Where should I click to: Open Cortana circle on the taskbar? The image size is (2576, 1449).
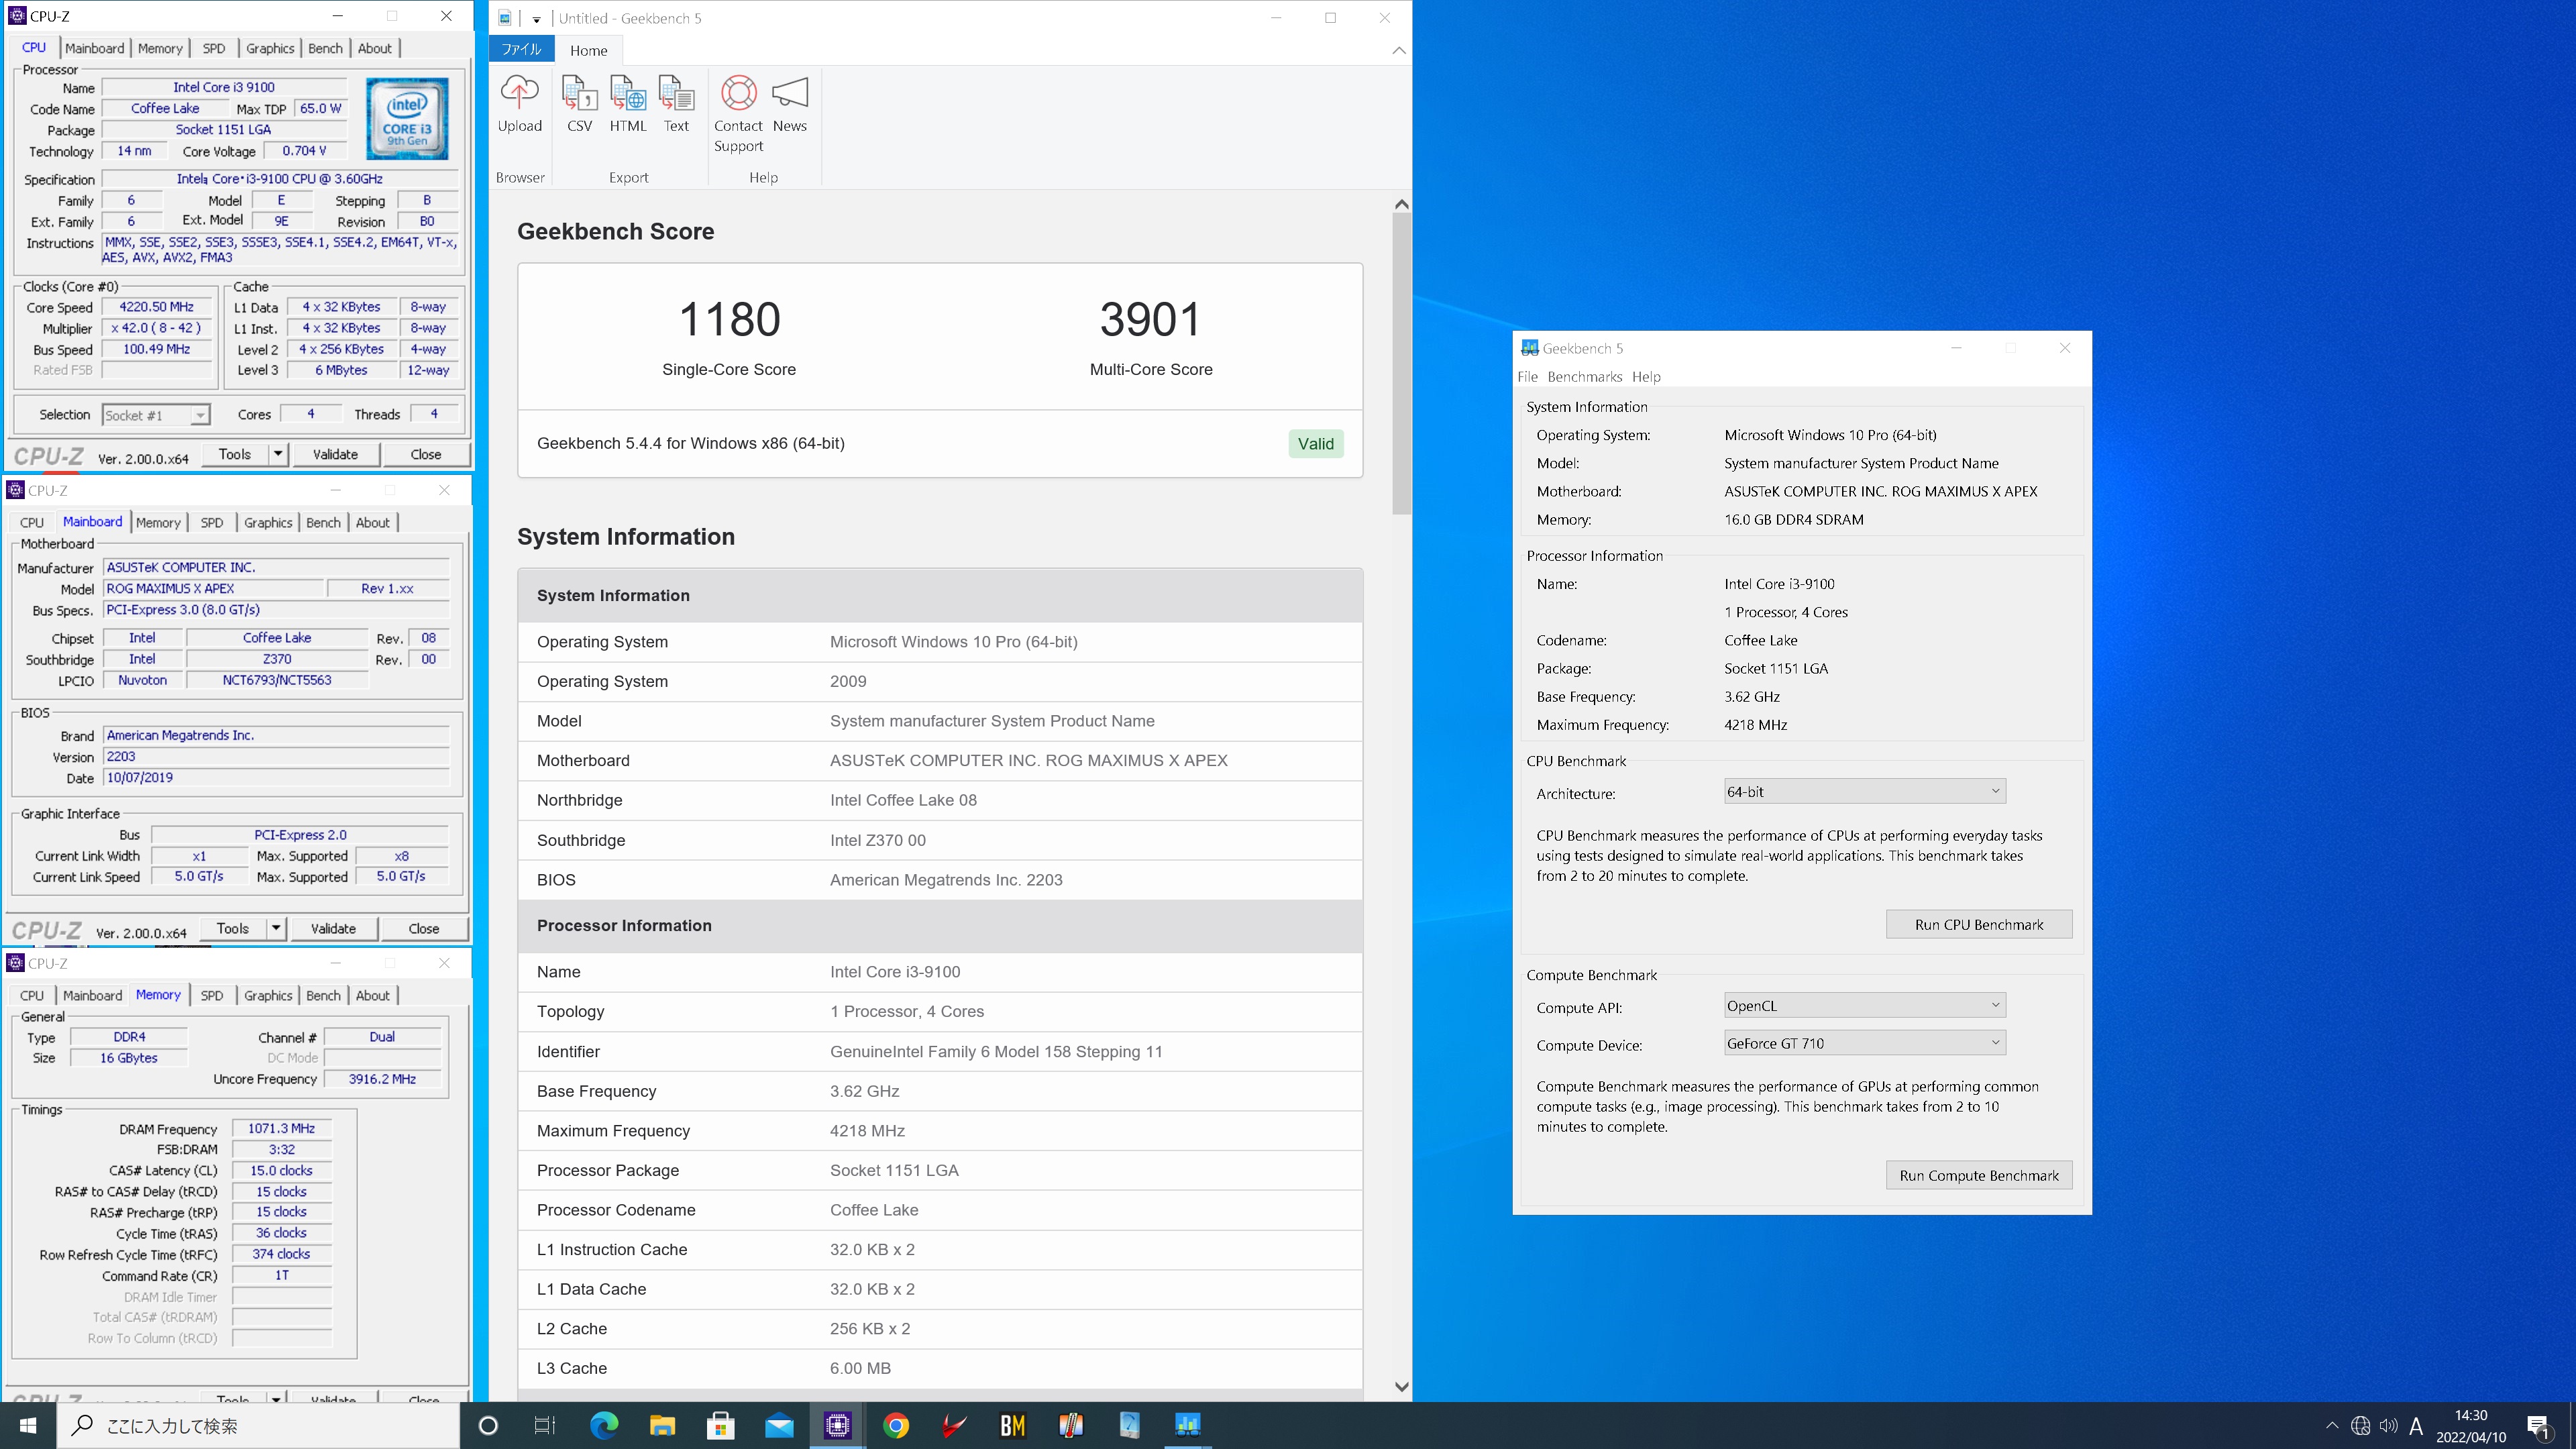click(488, 1425)
